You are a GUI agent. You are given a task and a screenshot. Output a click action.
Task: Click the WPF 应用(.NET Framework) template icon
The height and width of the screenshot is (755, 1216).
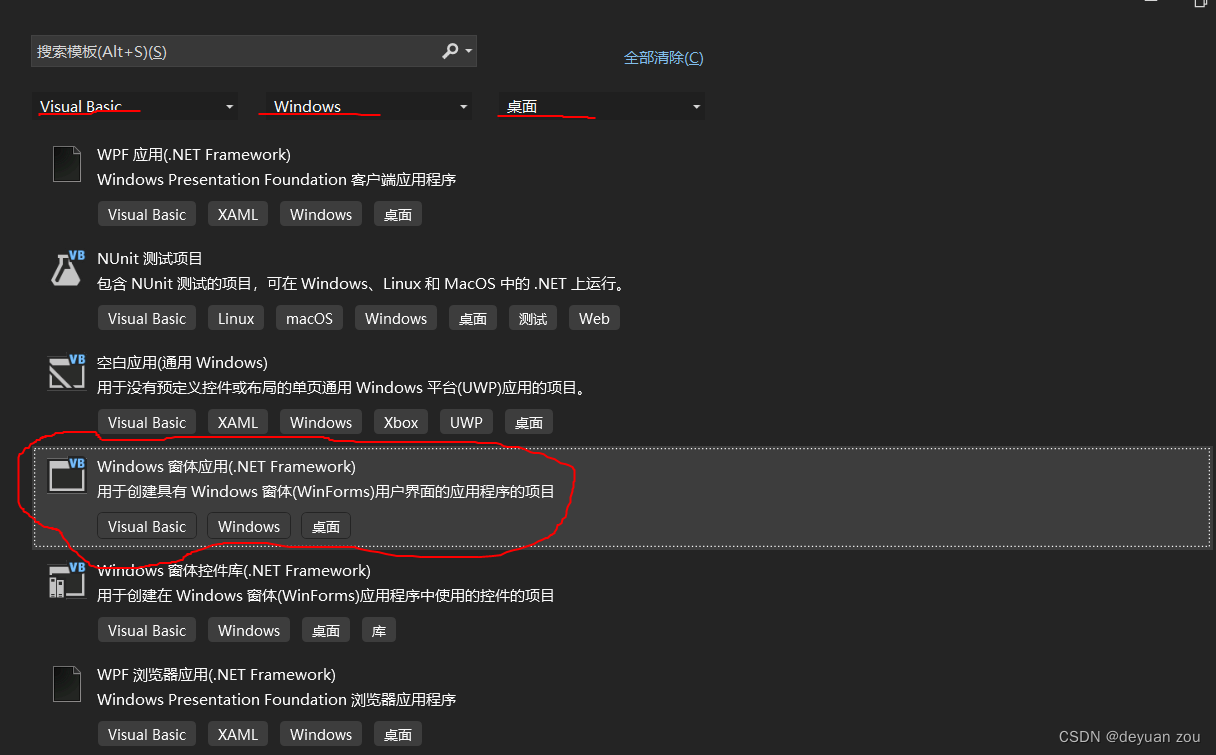click(x=66, y=164)
